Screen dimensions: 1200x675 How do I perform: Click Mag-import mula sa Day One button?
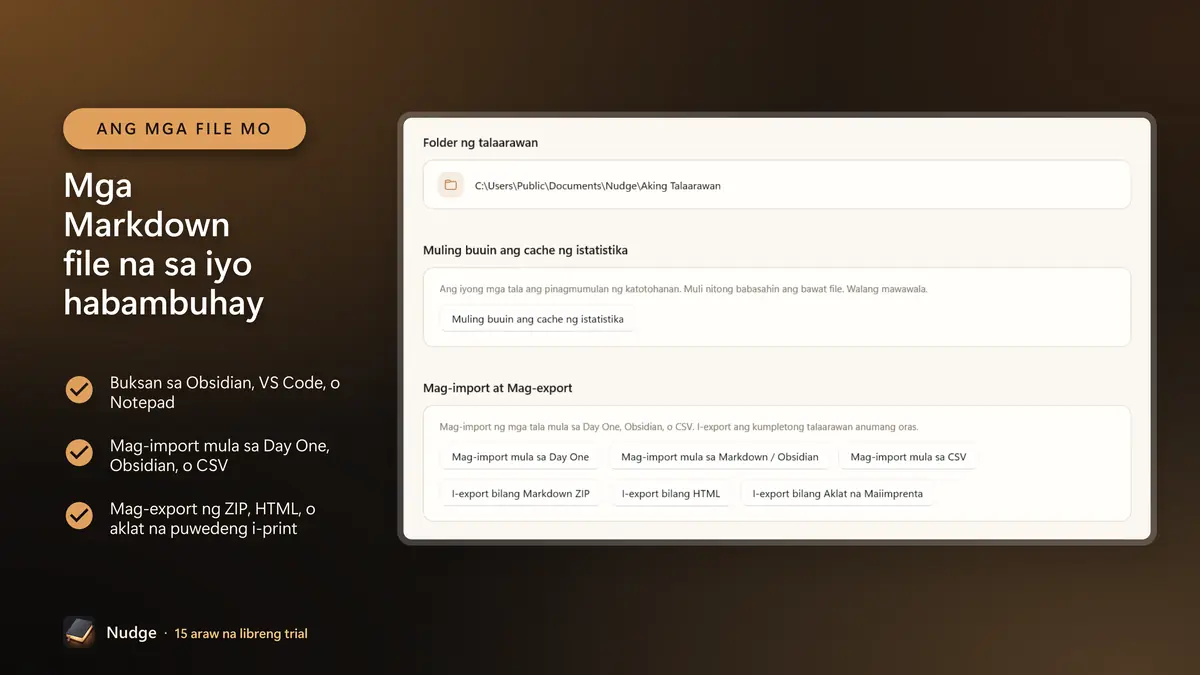pyautogui.click(x=520, y=457)
